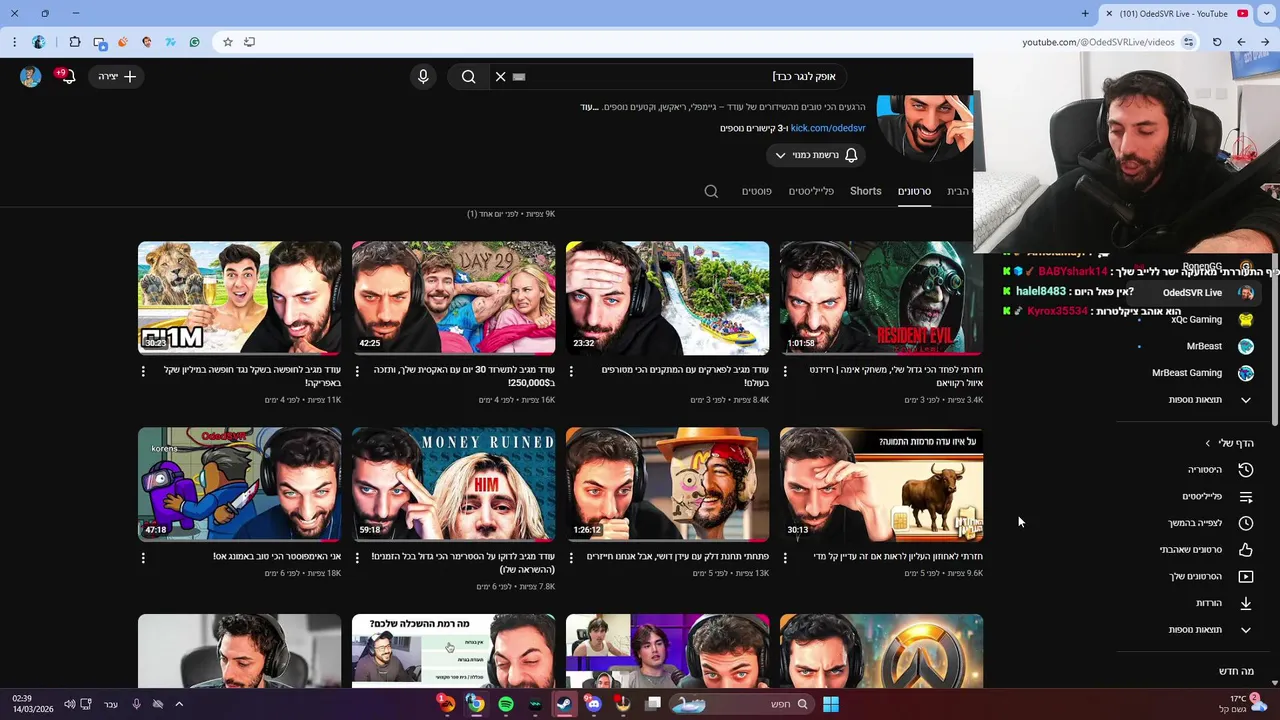
Task: Open הורדות (Downloads) in sidebar
Action: coord(1196,603)
